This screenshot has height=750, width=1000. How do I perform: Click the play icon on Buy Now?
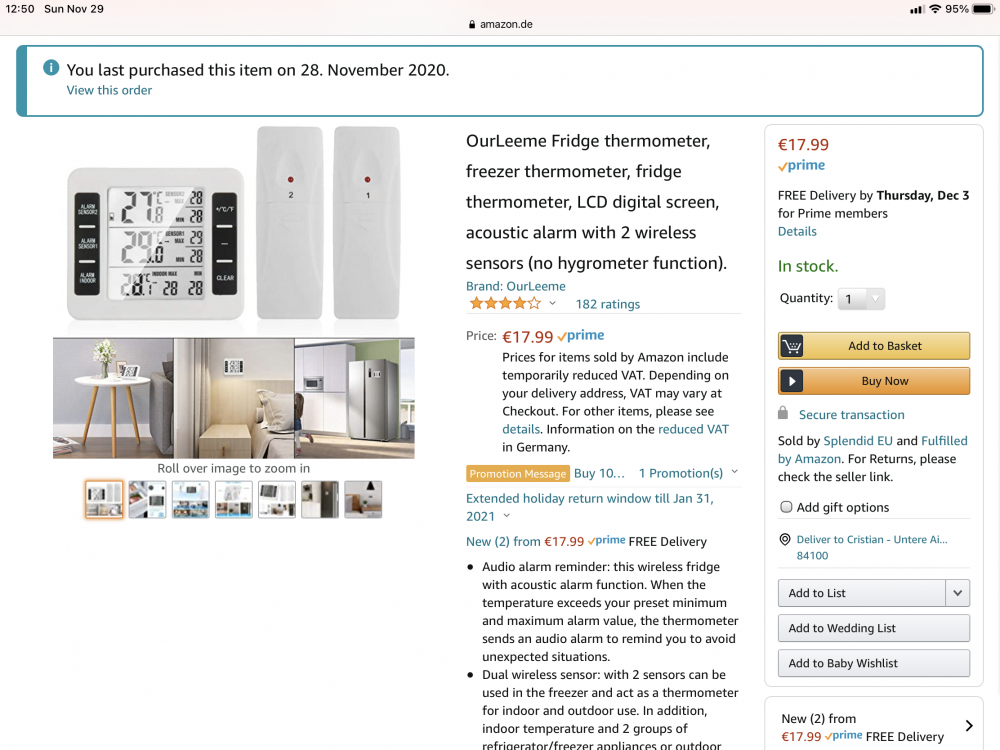pos(792,381)
